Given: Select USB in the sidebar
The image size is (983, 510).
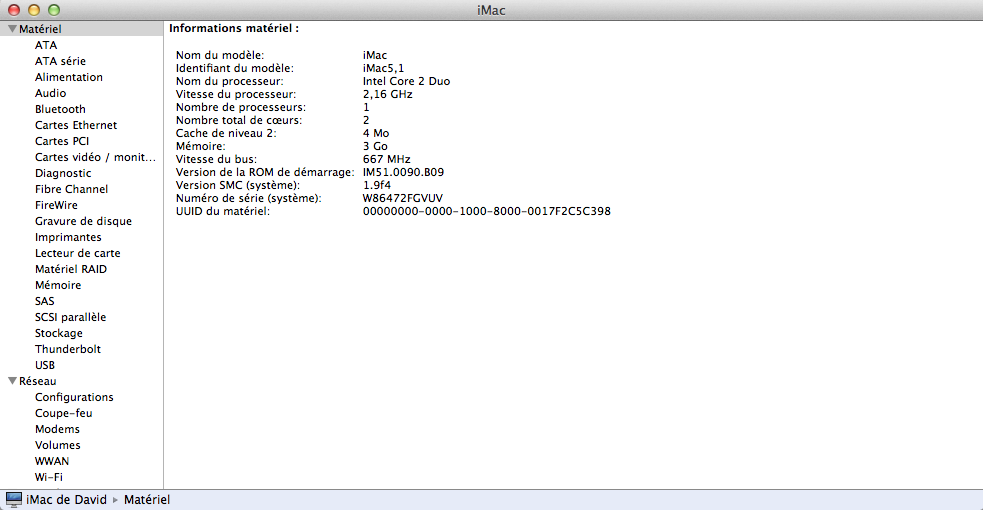Looking at the screenshot, I should pyautogui.click(x=45, y=365).
